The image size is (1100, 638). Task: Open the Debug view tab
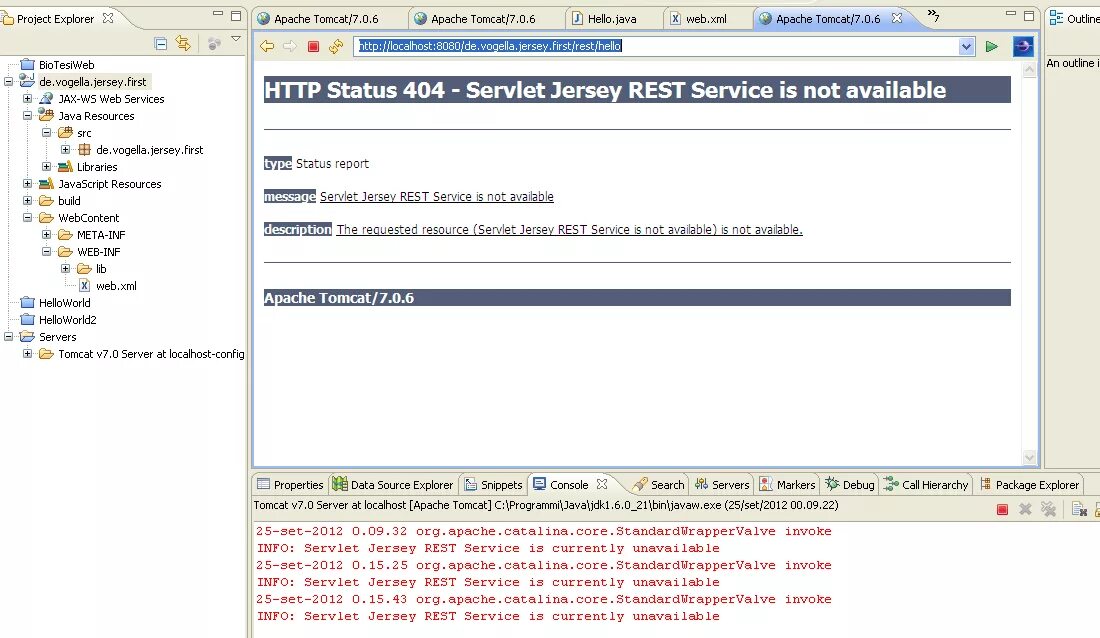tap(850, 484)
